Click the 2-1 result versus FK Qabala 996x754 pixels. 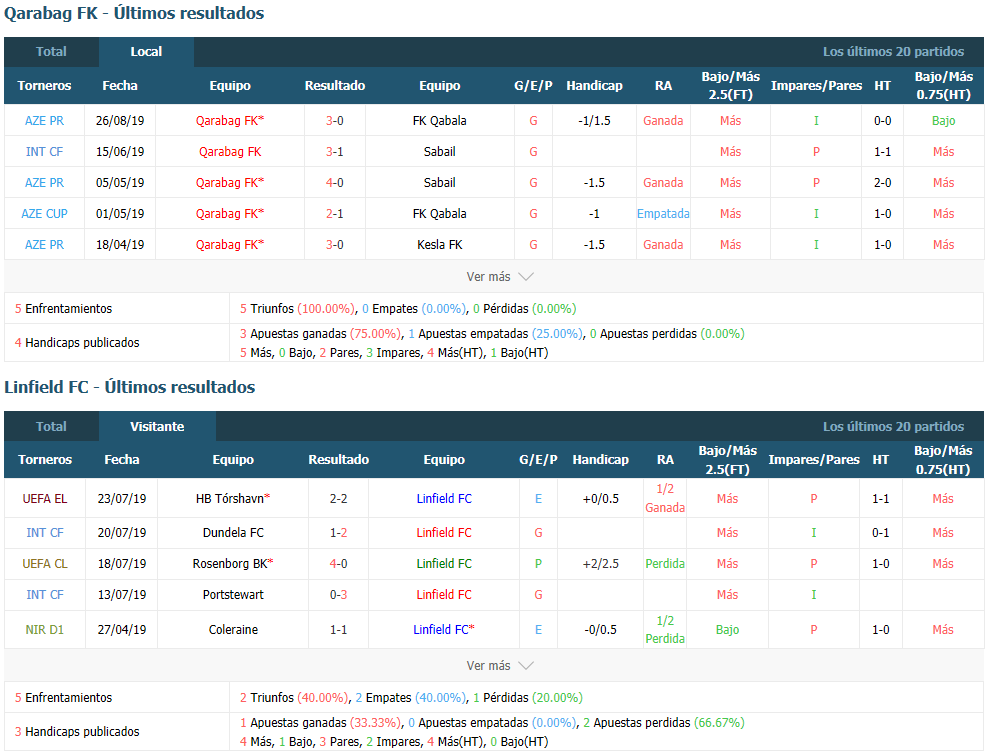[335, 214]
